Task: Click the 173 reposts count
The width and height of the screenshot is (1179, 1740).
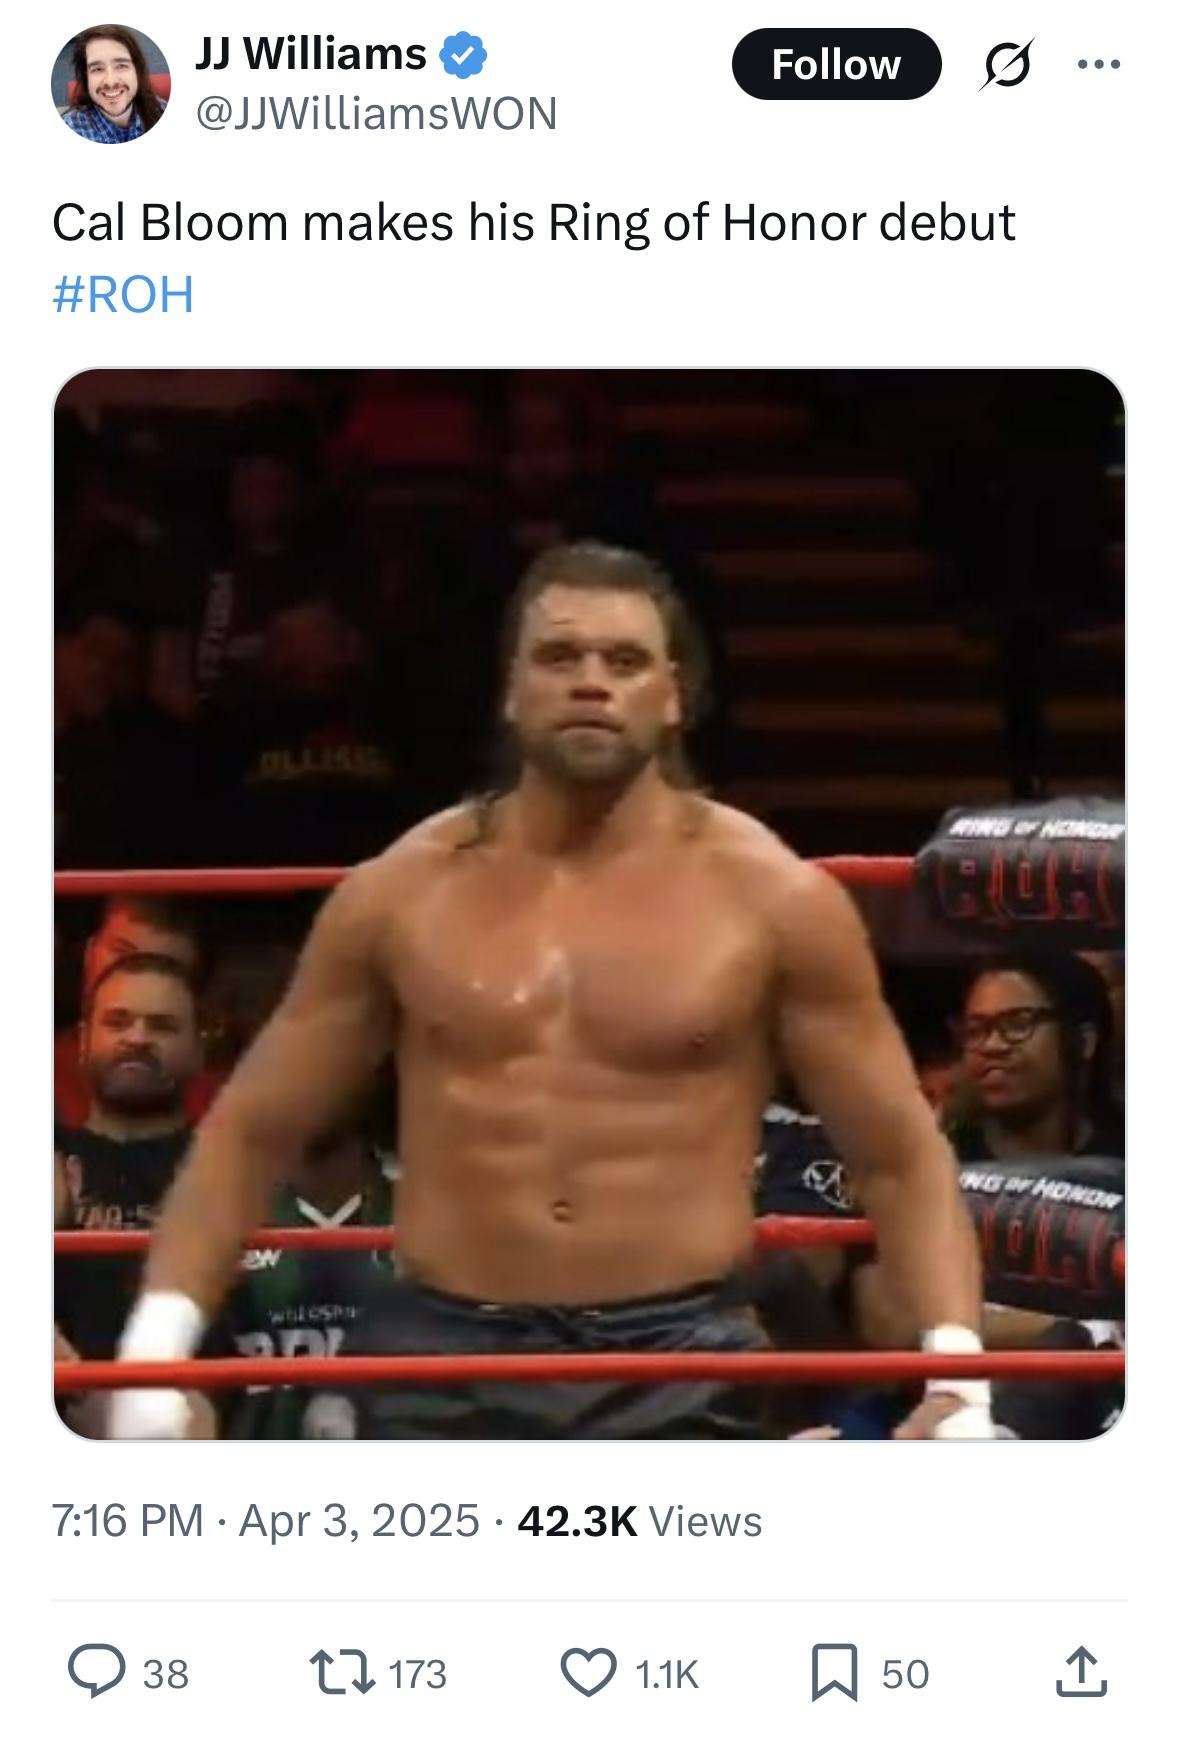Action: (x=417, y=1674)
